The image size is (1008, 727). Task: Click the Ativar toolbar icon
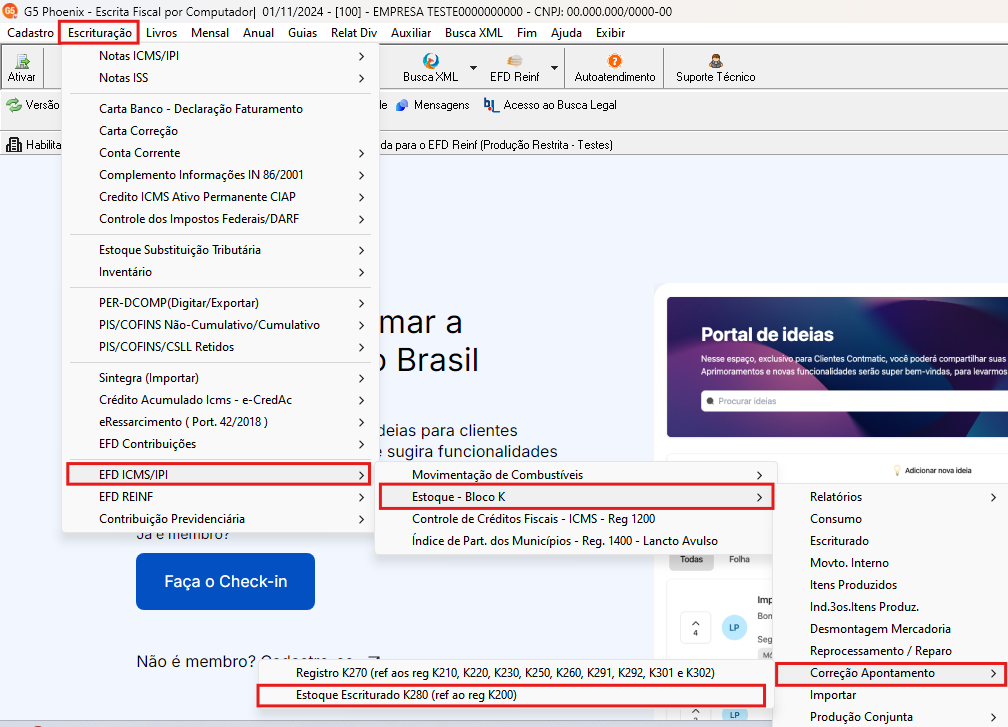coord(22,62)
